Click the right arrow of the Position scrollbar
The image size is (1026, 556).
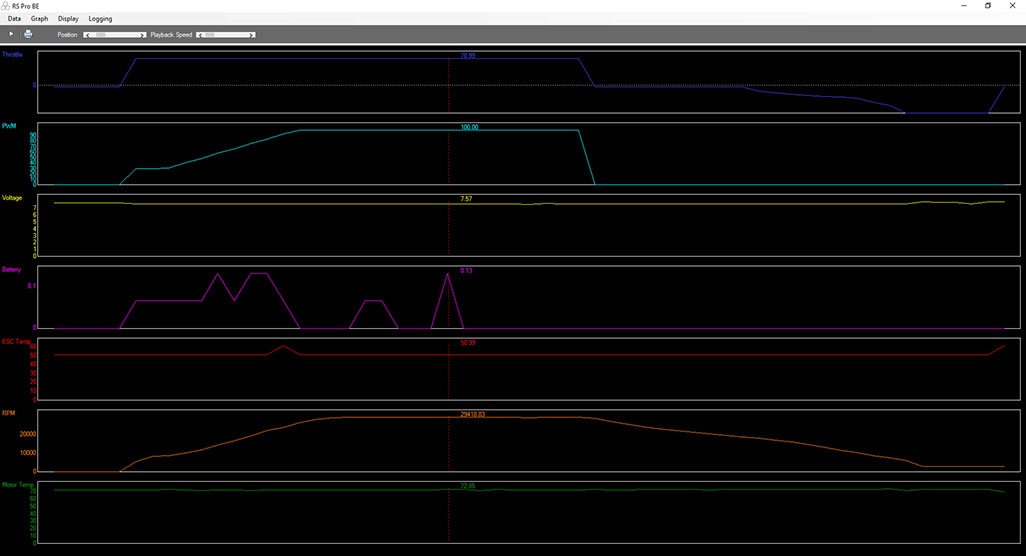click(x=144, y=35)
